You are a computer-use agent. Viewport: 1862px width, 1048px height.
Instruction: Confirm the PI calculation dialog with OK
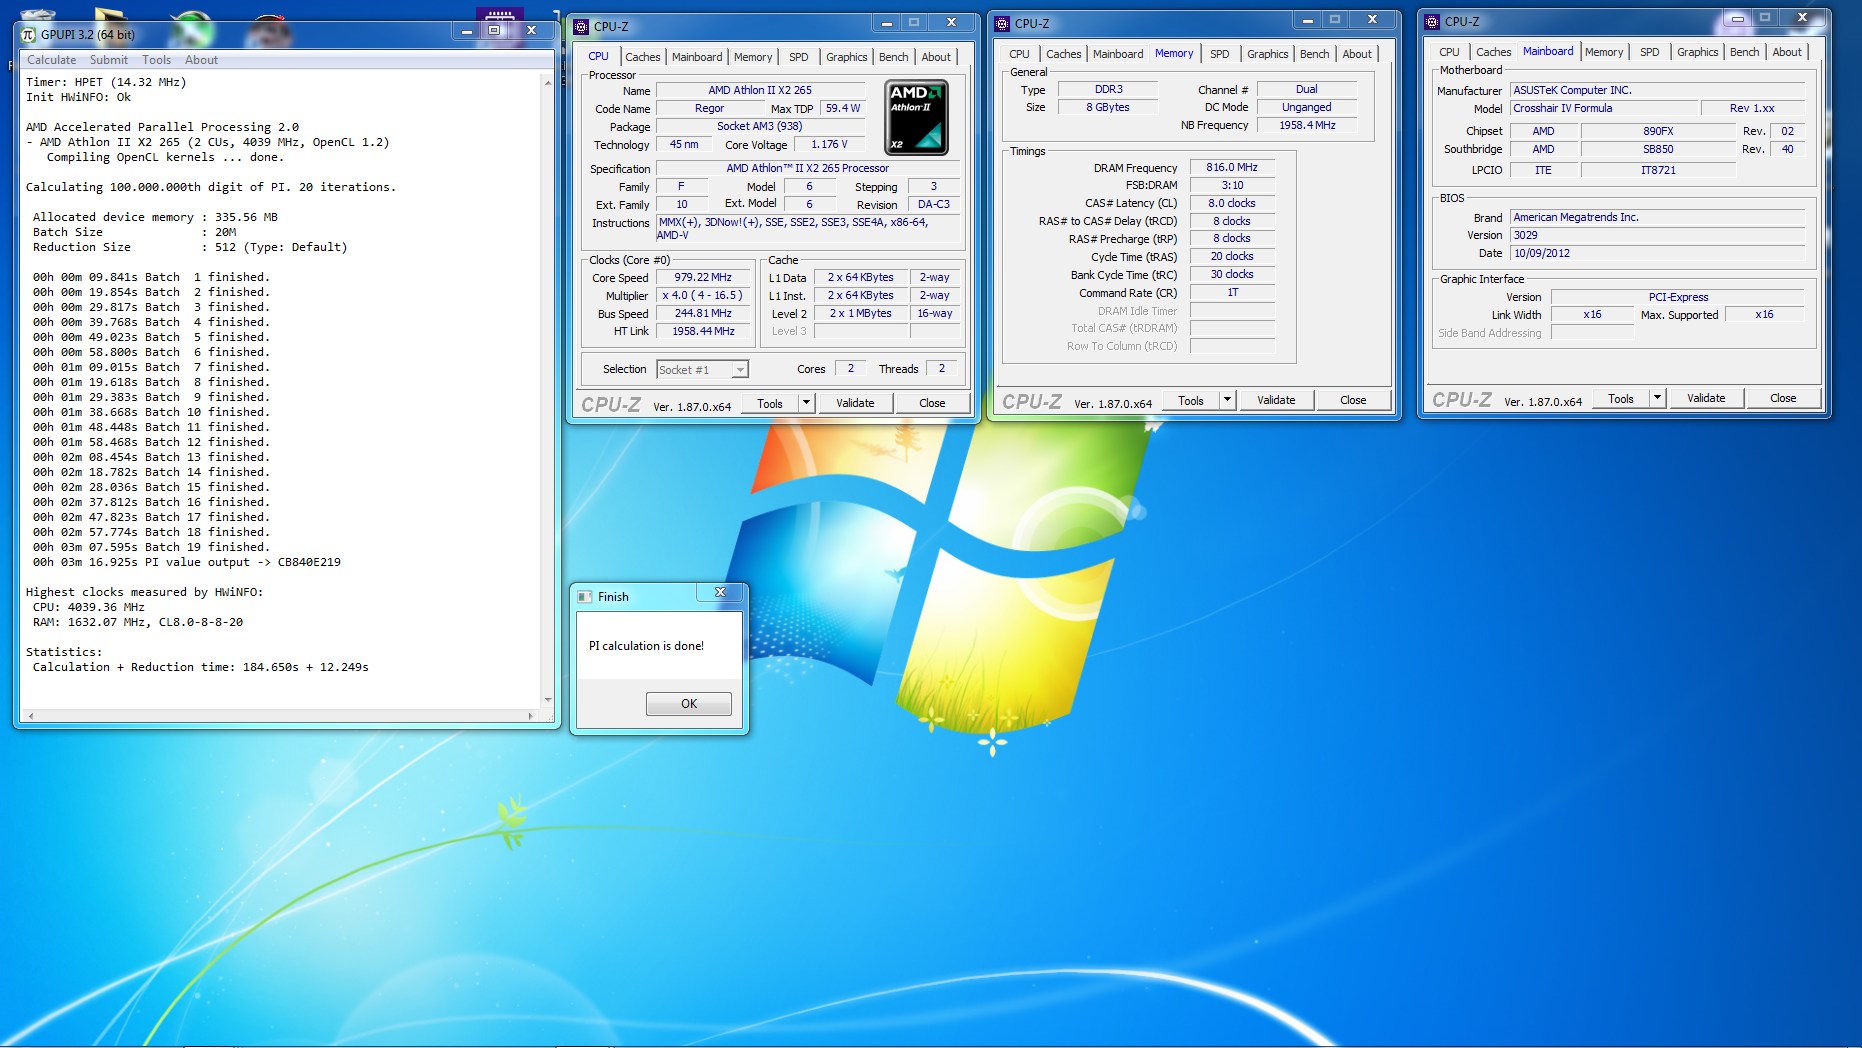tap(689, 704)
